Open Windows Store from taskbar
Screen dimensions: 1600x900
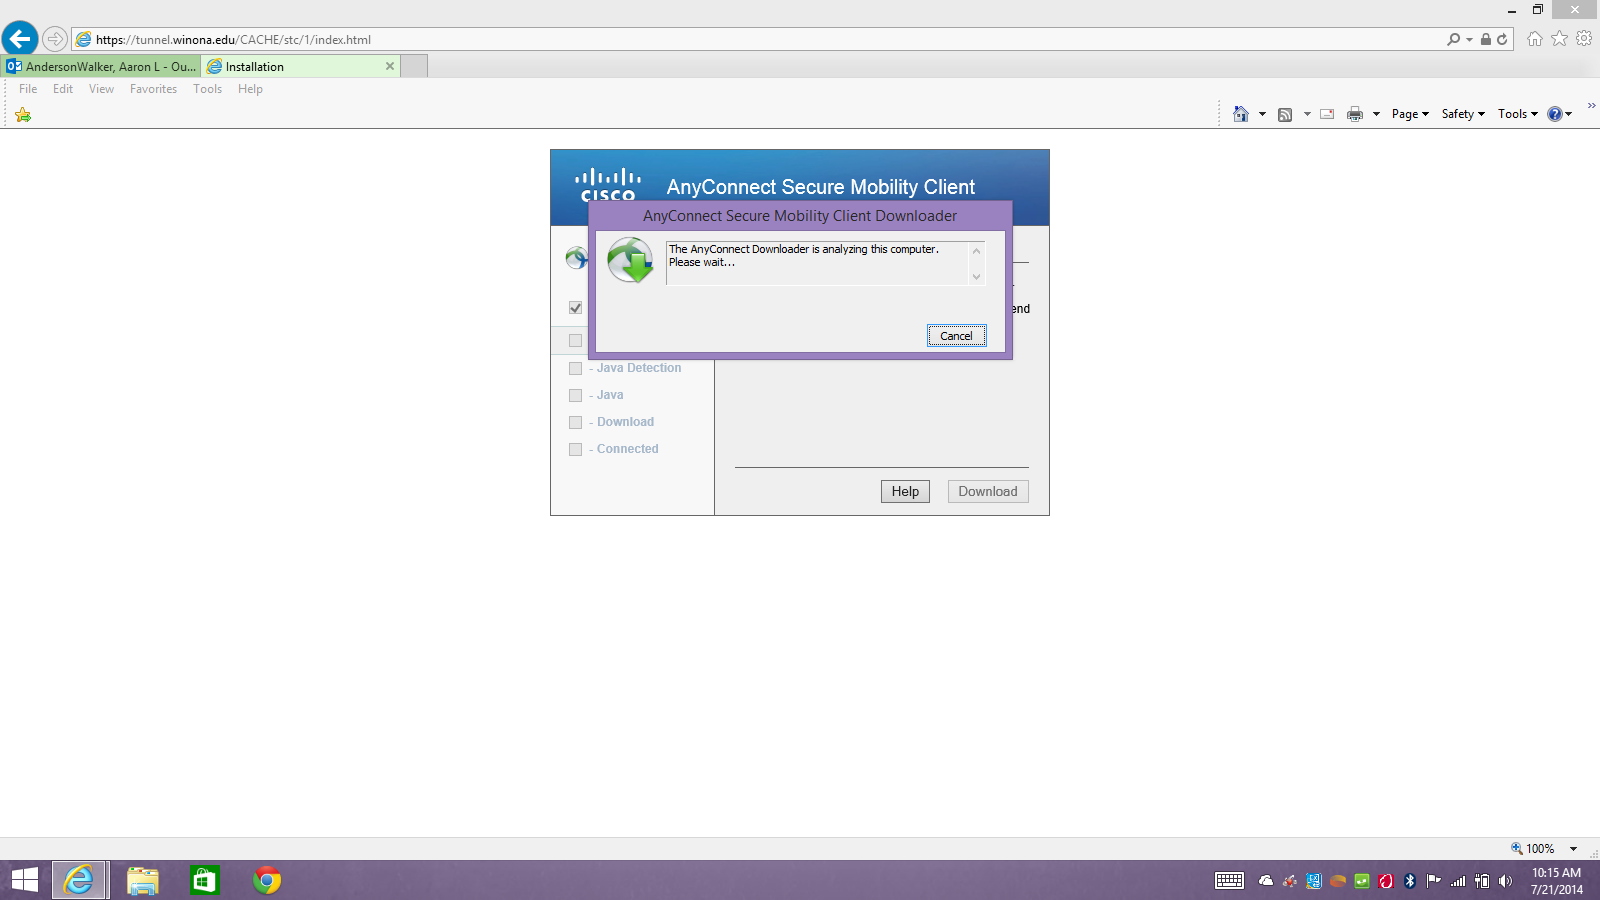point(205,880)
